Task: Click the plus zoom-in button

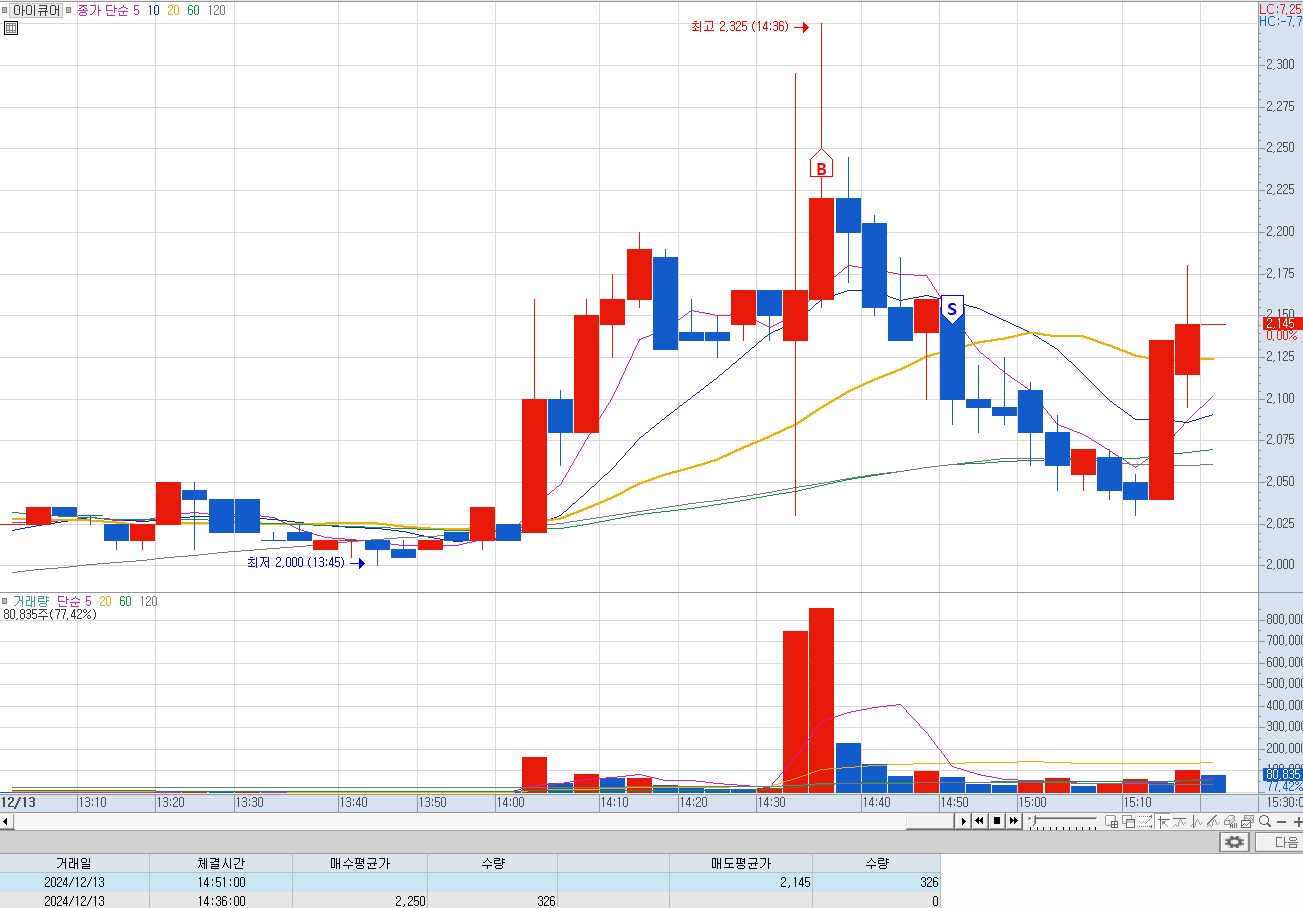Action: [1297, 822]
